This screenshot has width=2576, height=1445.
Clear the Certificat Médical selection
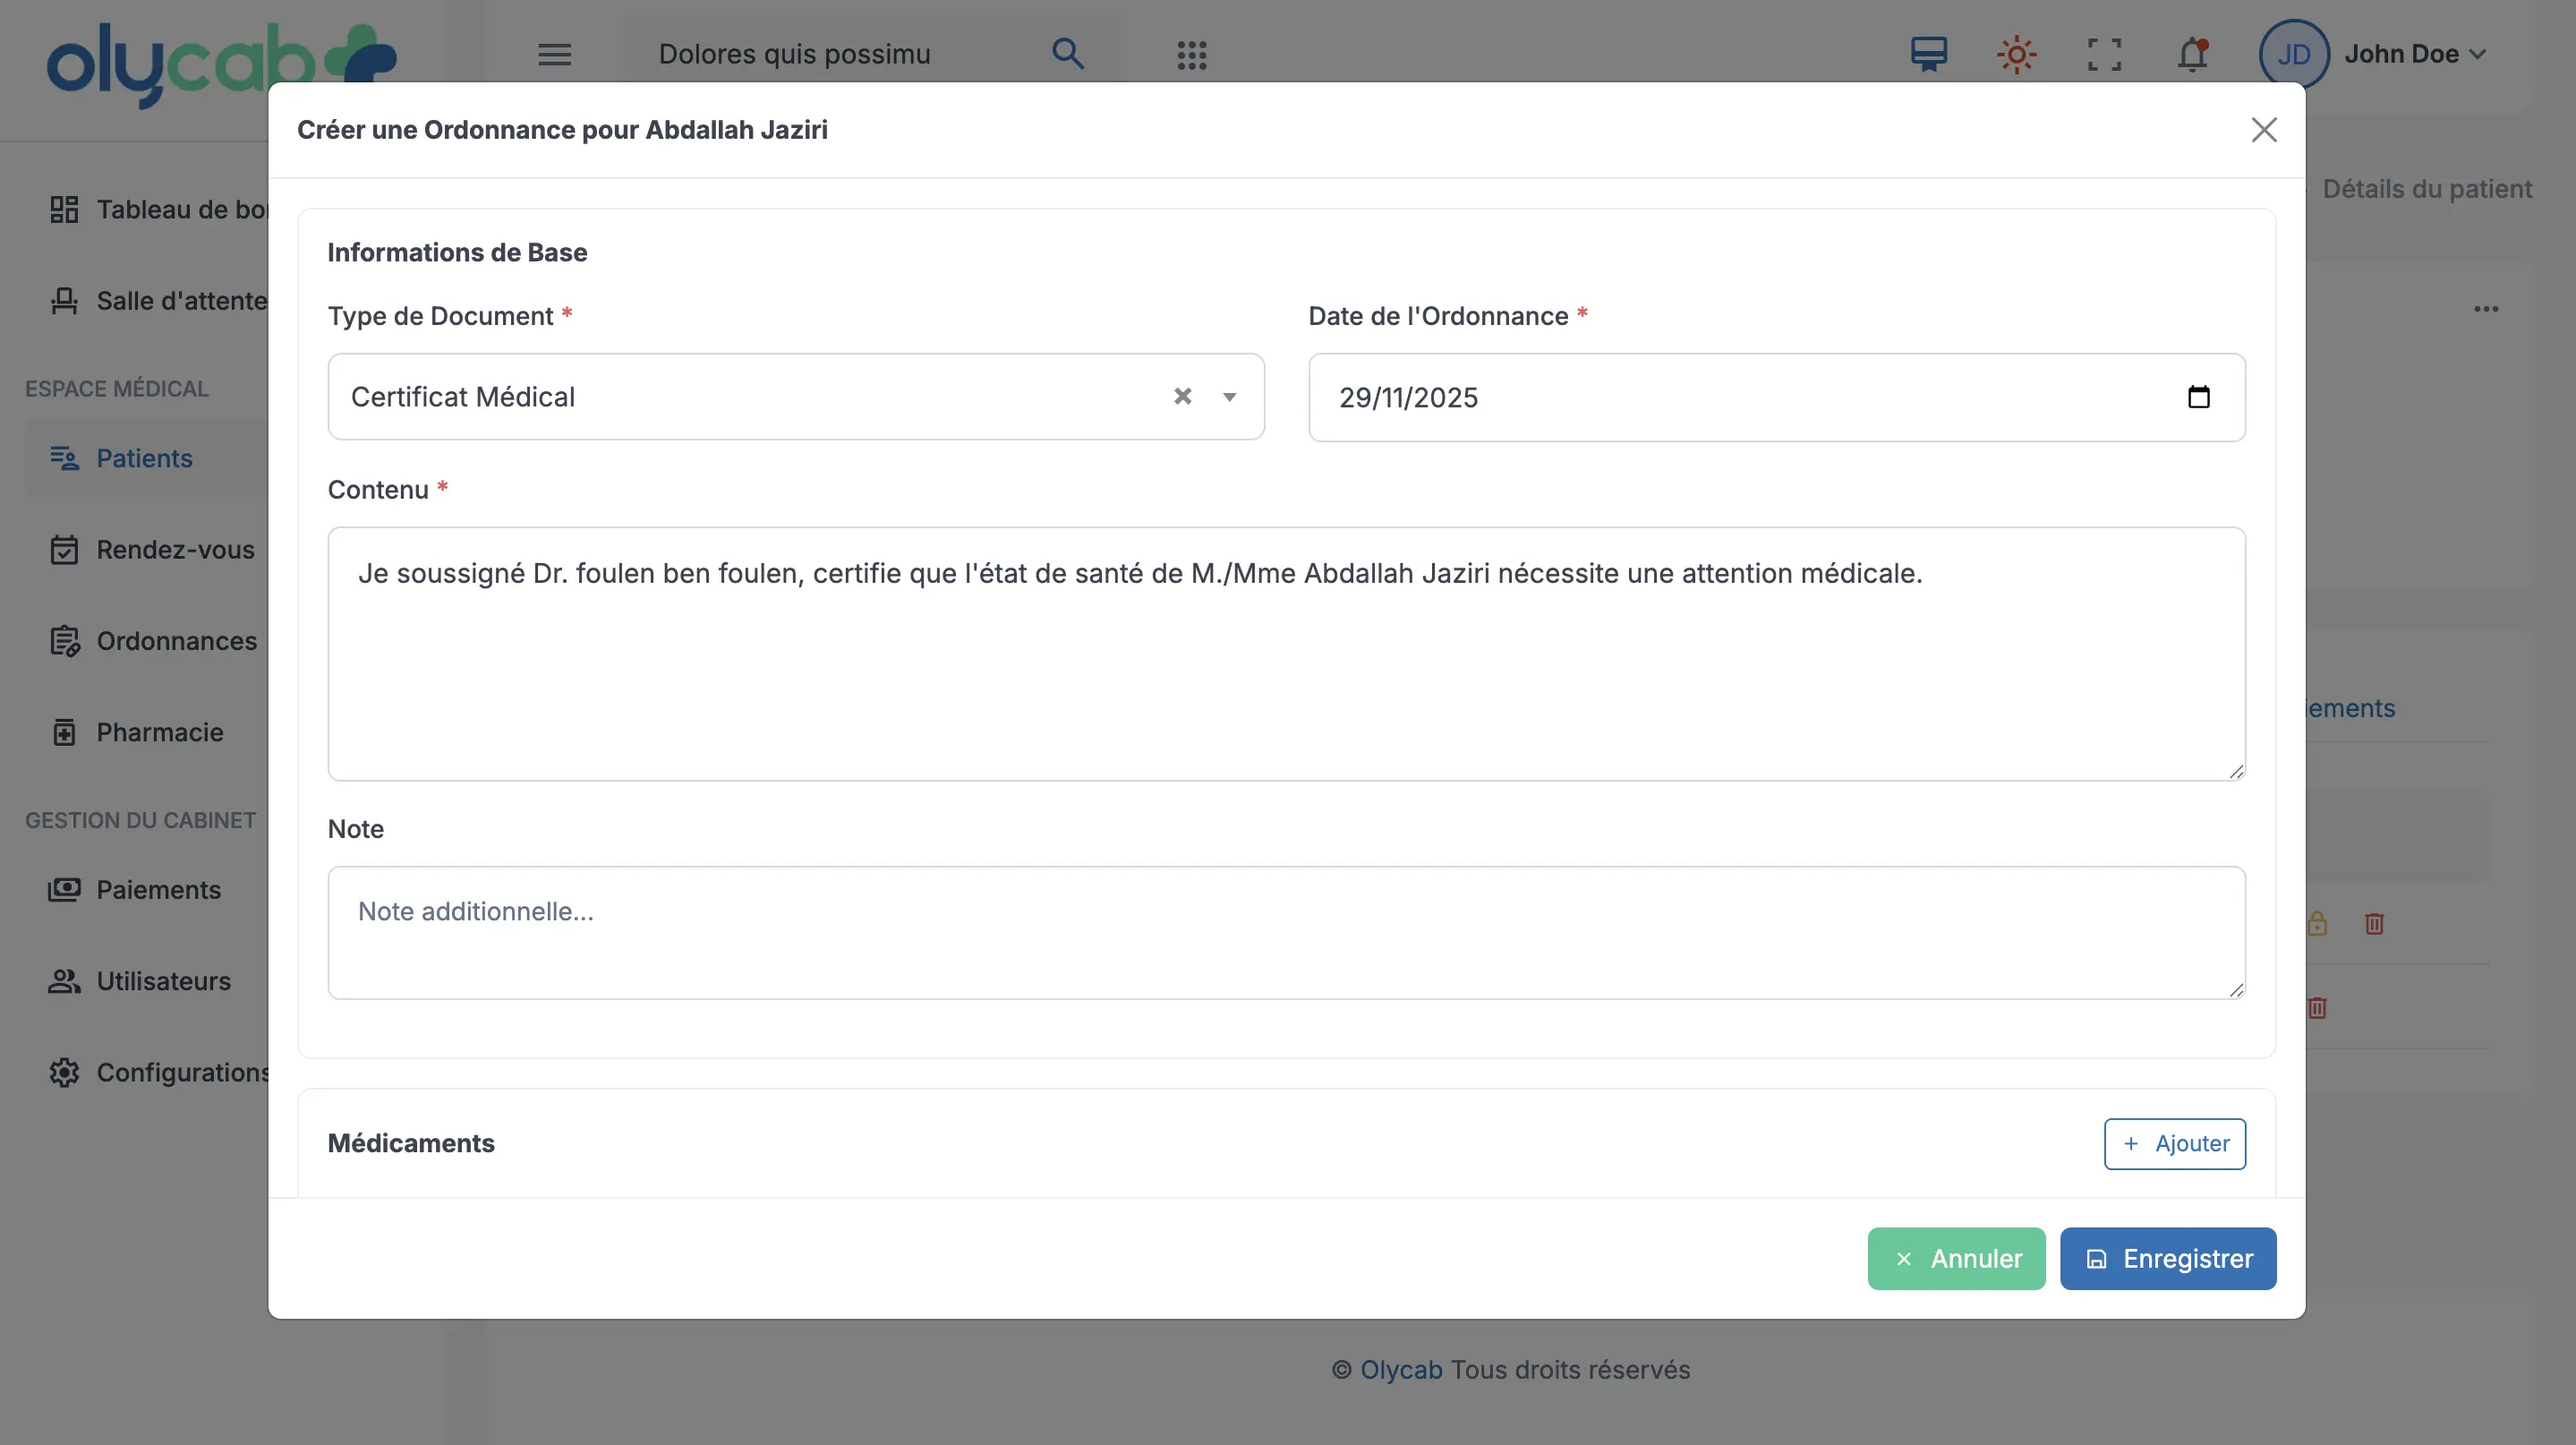1182,397
